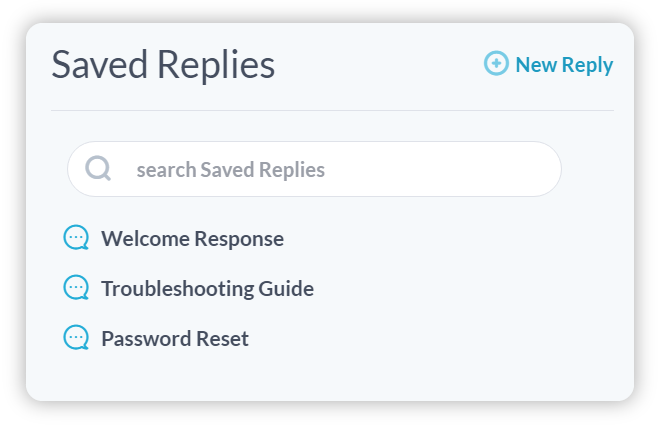Click the word Password in the list
The width and height of the screenshot is (665, 432).
point(146,338)
